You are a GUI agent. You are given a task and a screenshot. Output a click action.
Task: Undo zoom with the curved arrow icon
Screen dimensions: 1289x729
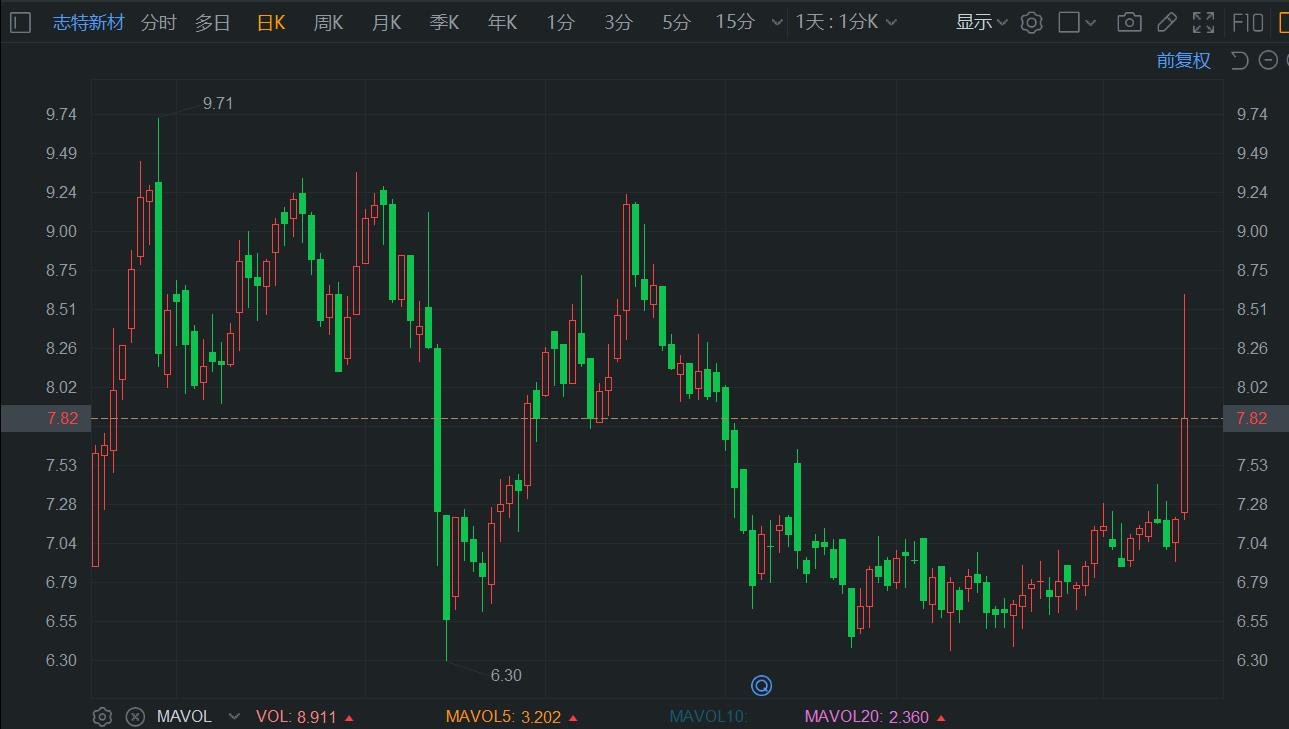coord(1239,61)
